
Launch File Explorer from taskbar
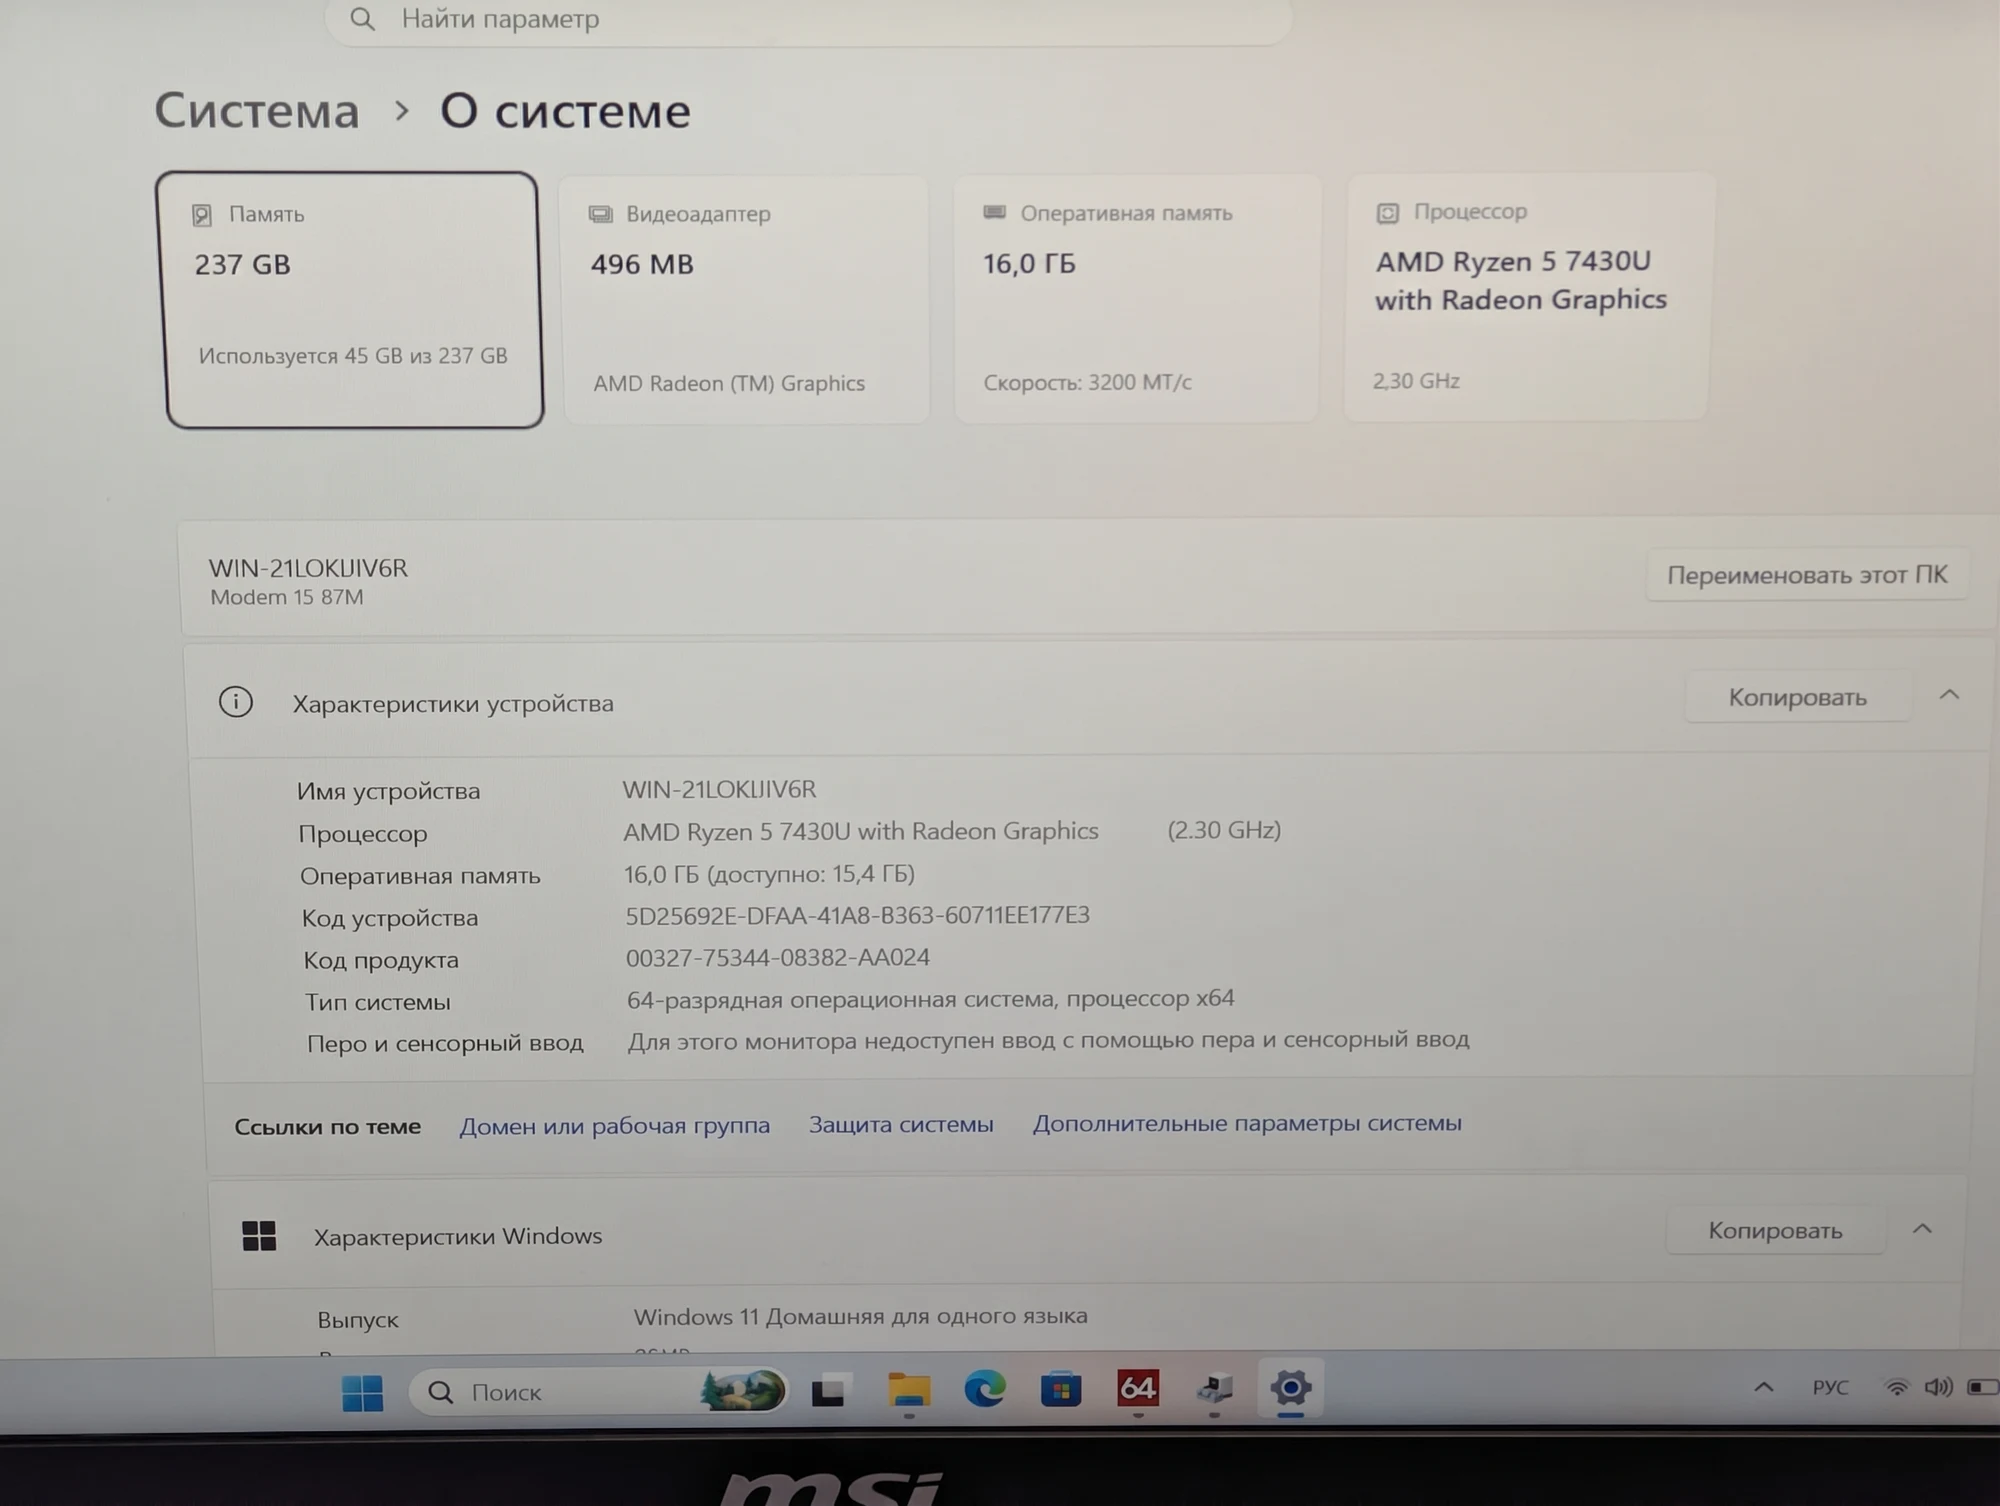(x=908, y=1390)
